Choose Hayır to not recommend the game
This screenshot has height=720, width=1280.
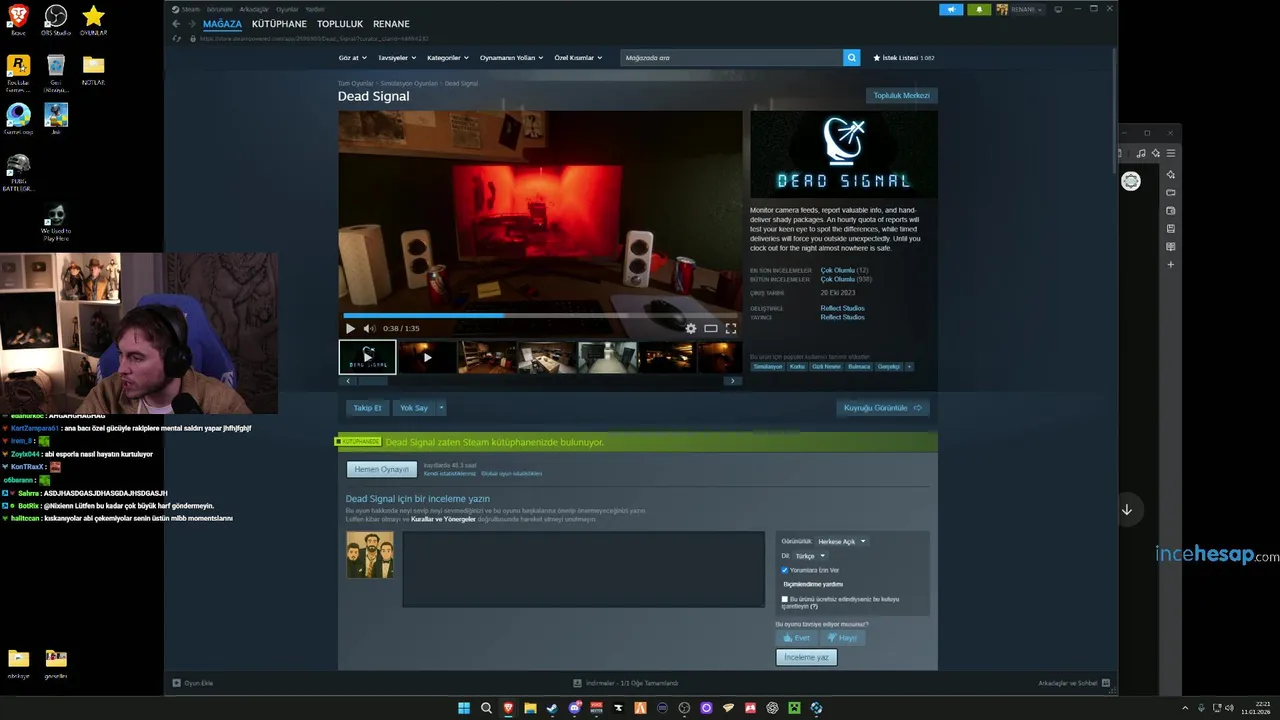click(842, 638)
